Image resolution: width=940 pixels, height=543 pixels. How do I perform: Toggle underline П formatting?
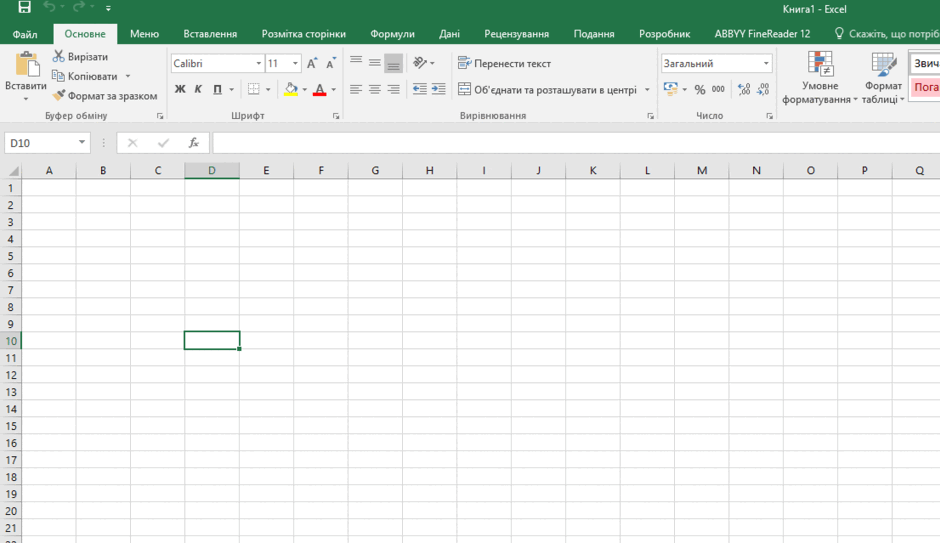point(217,89)
